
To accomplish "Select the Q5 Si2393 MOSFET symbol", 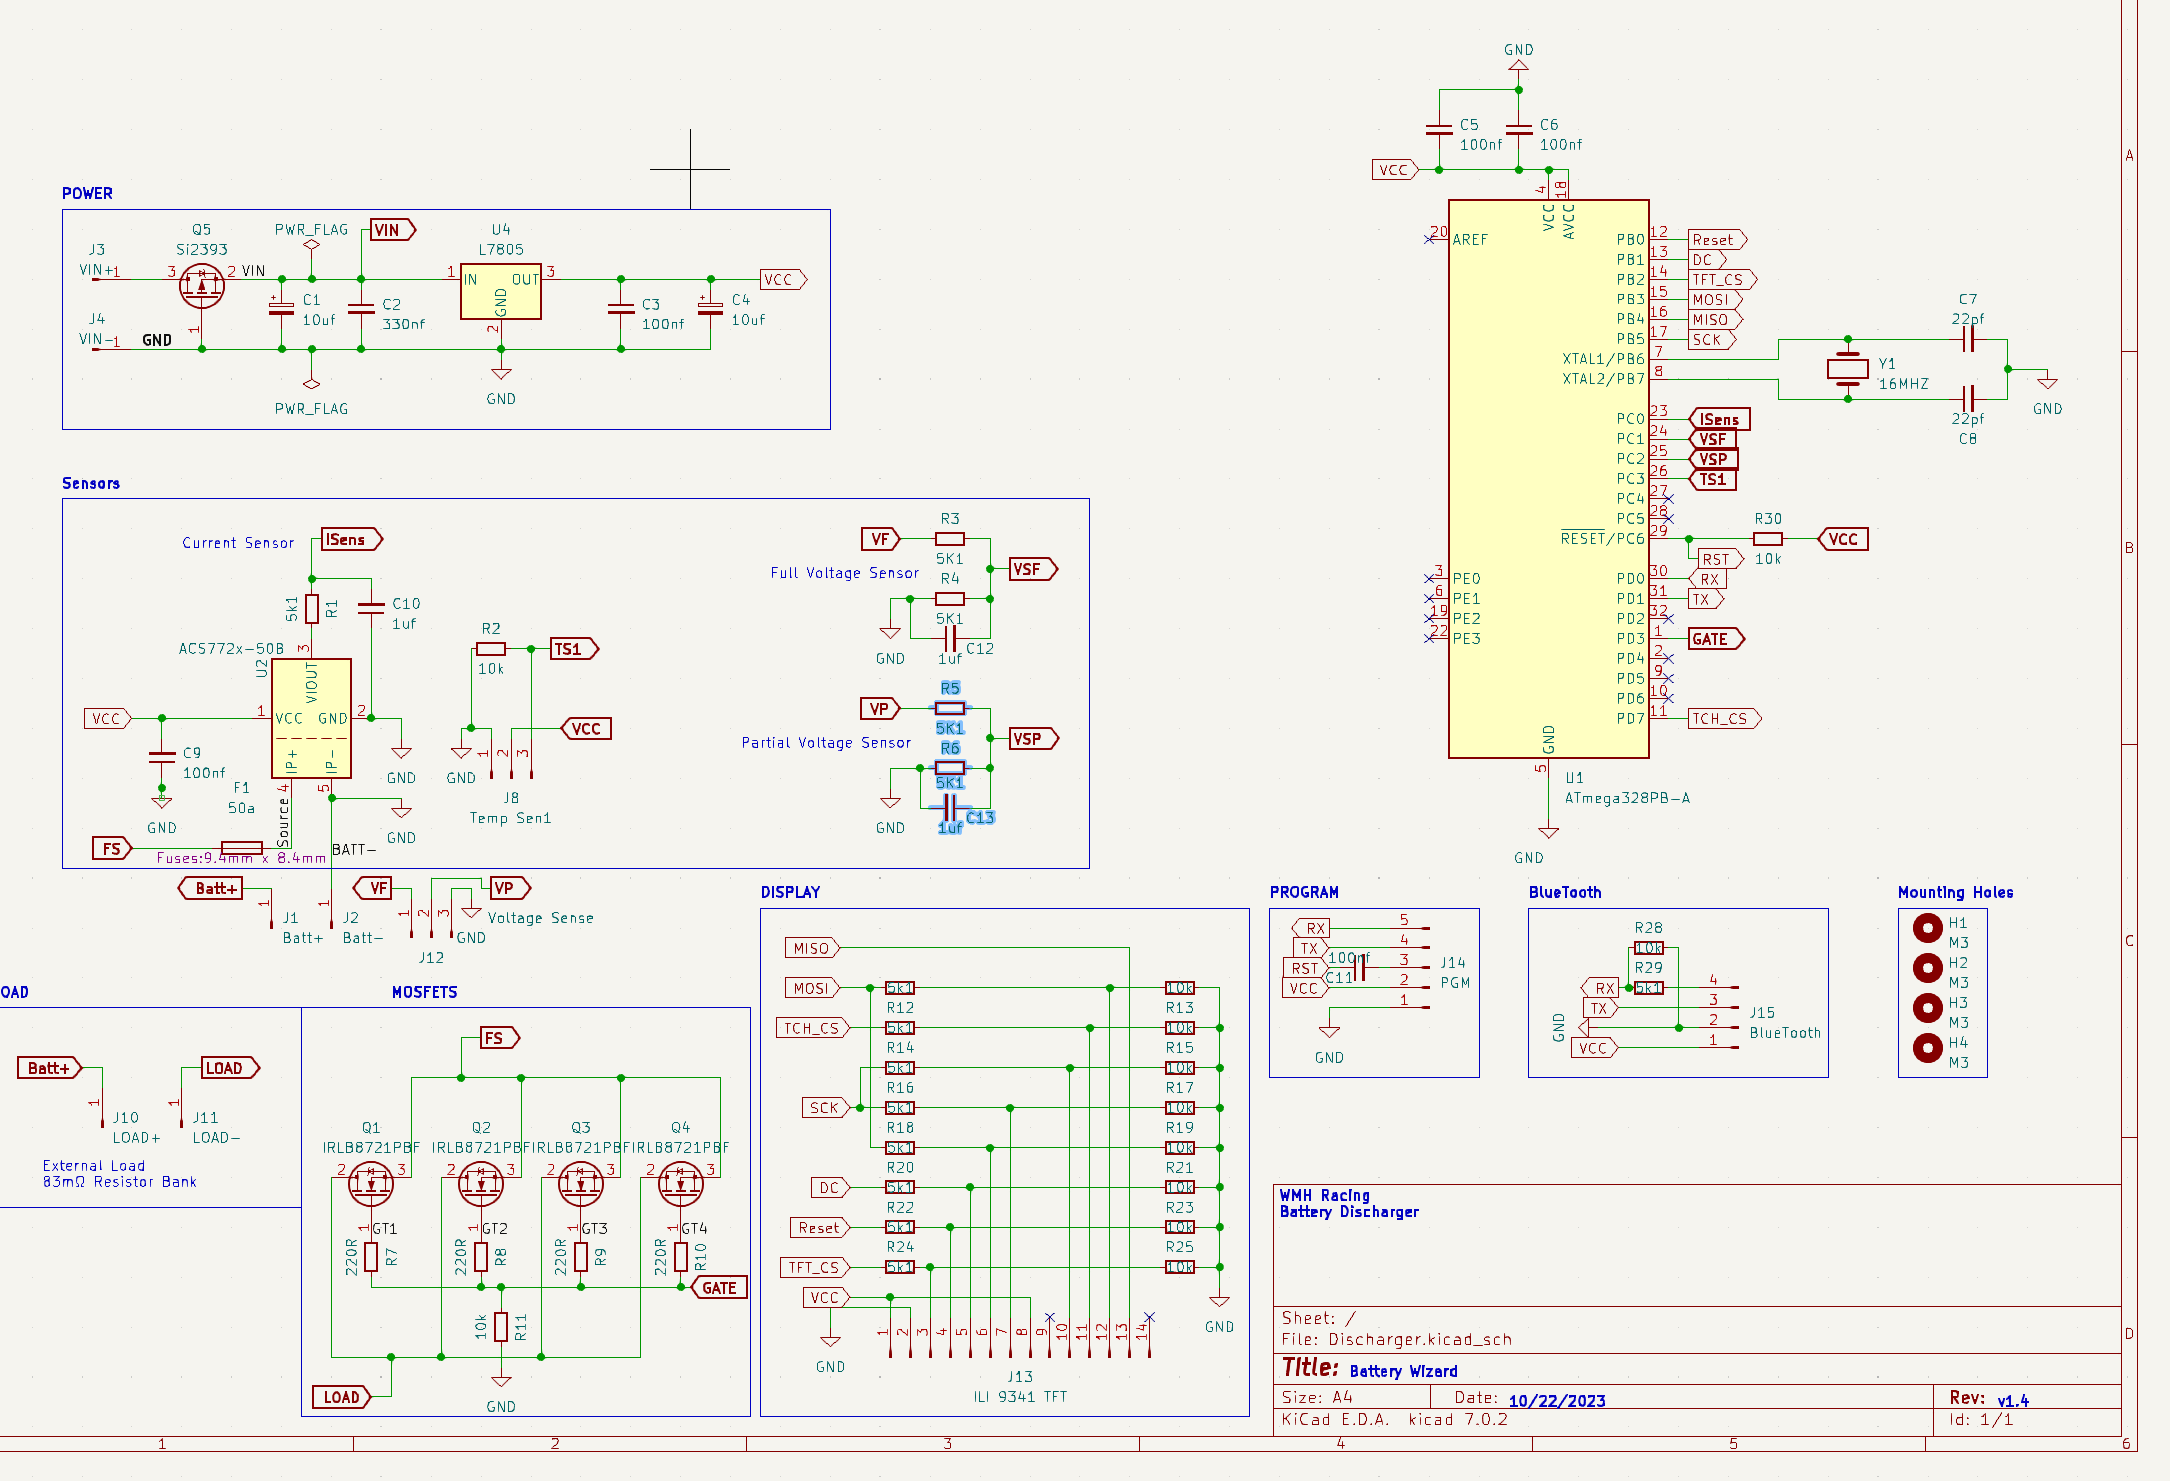I will (202, 286).
